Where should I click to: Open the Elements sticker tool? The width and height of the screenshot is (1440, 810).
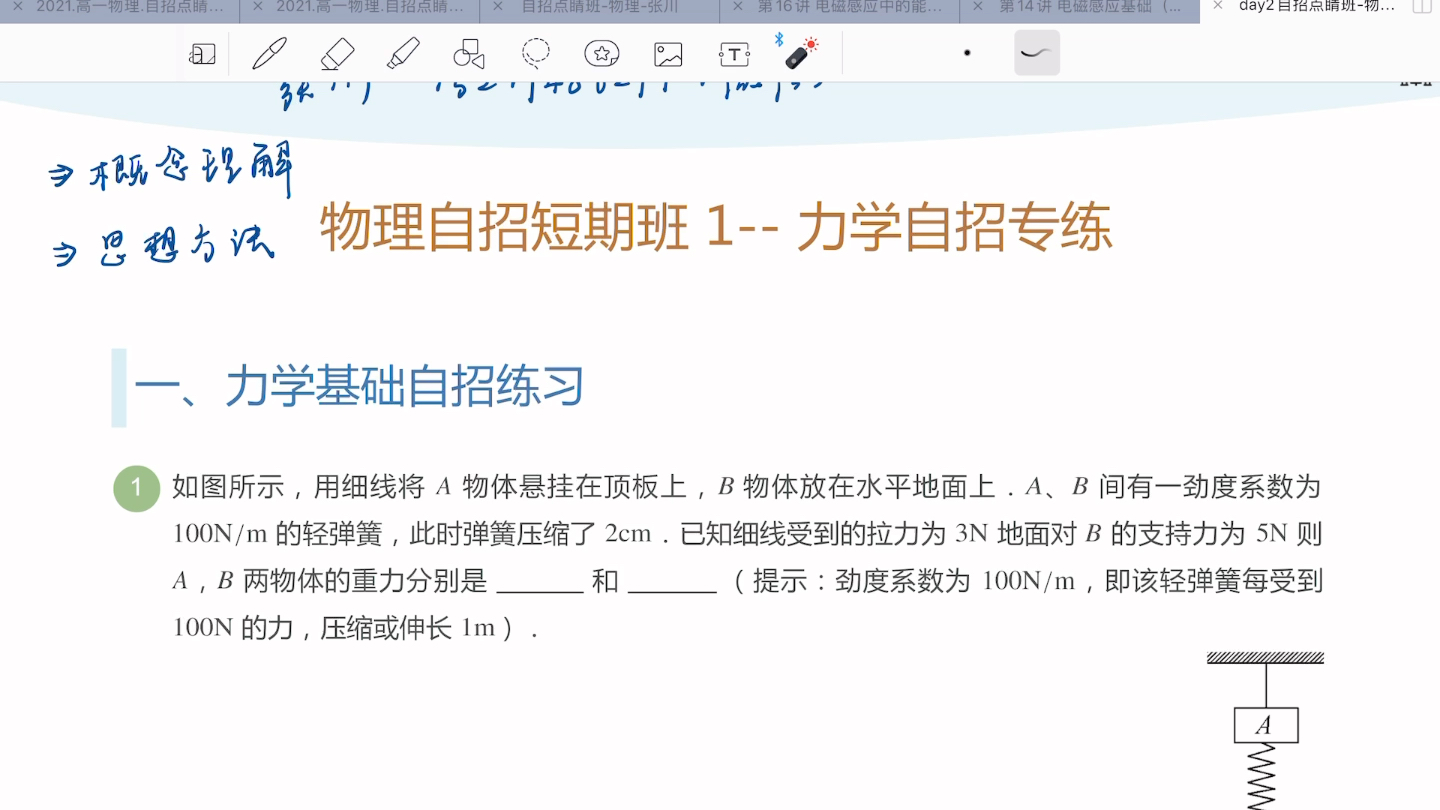coord(602,54)
